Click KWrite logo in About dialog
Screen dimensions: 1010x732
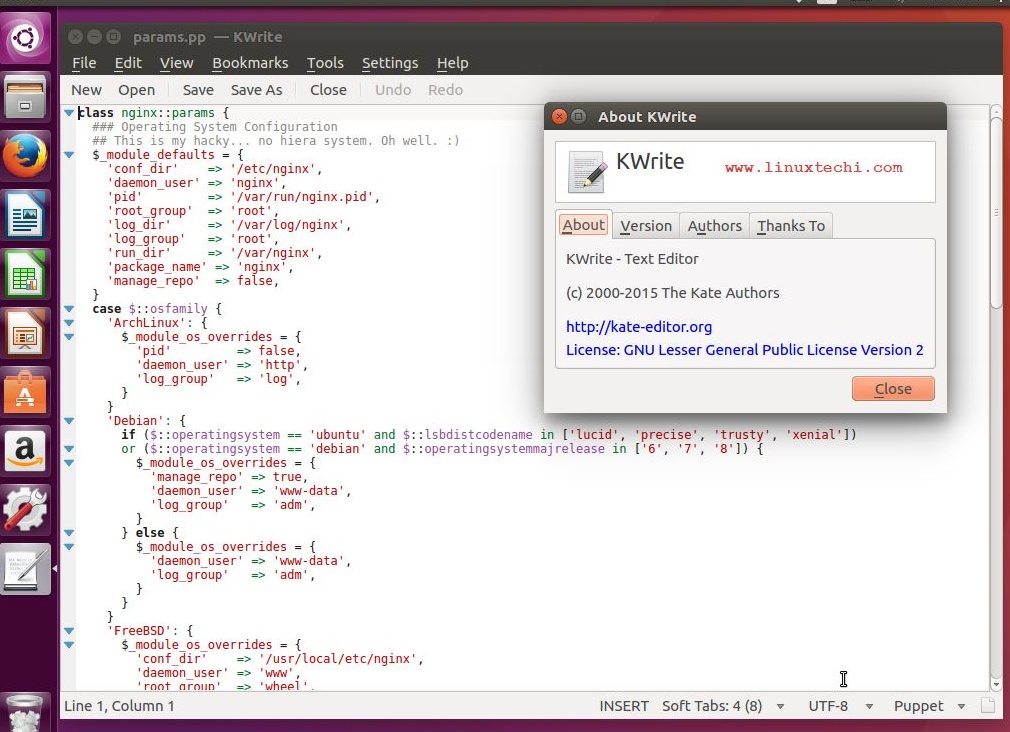[x=587, y=172]
